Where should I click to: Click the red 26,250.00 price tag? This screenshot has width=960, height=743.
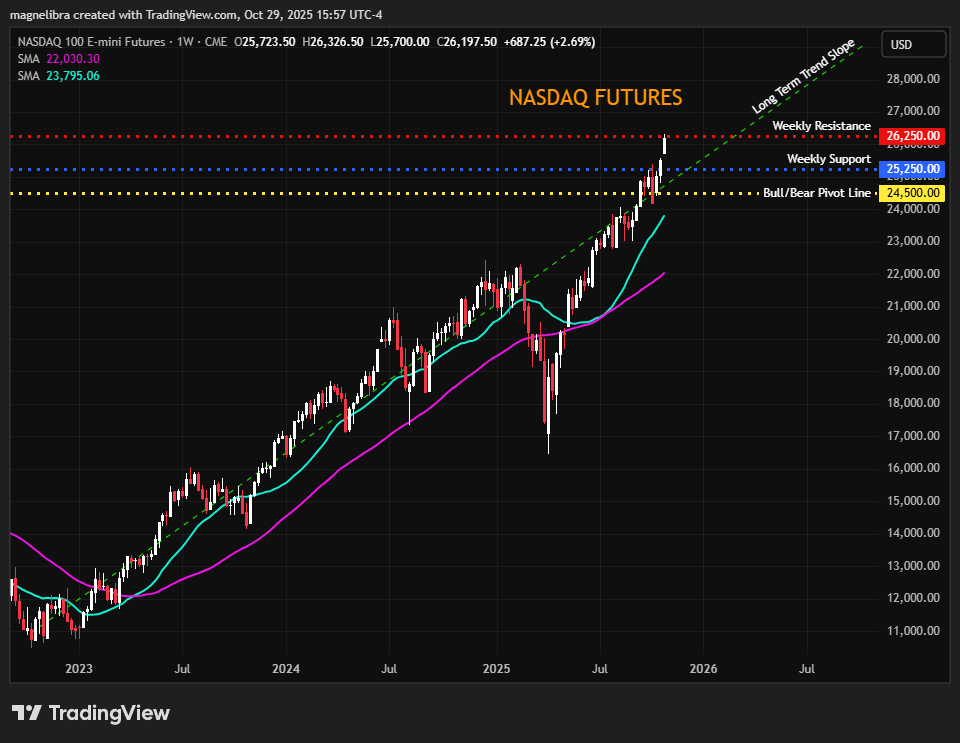(x=912, y=136)
